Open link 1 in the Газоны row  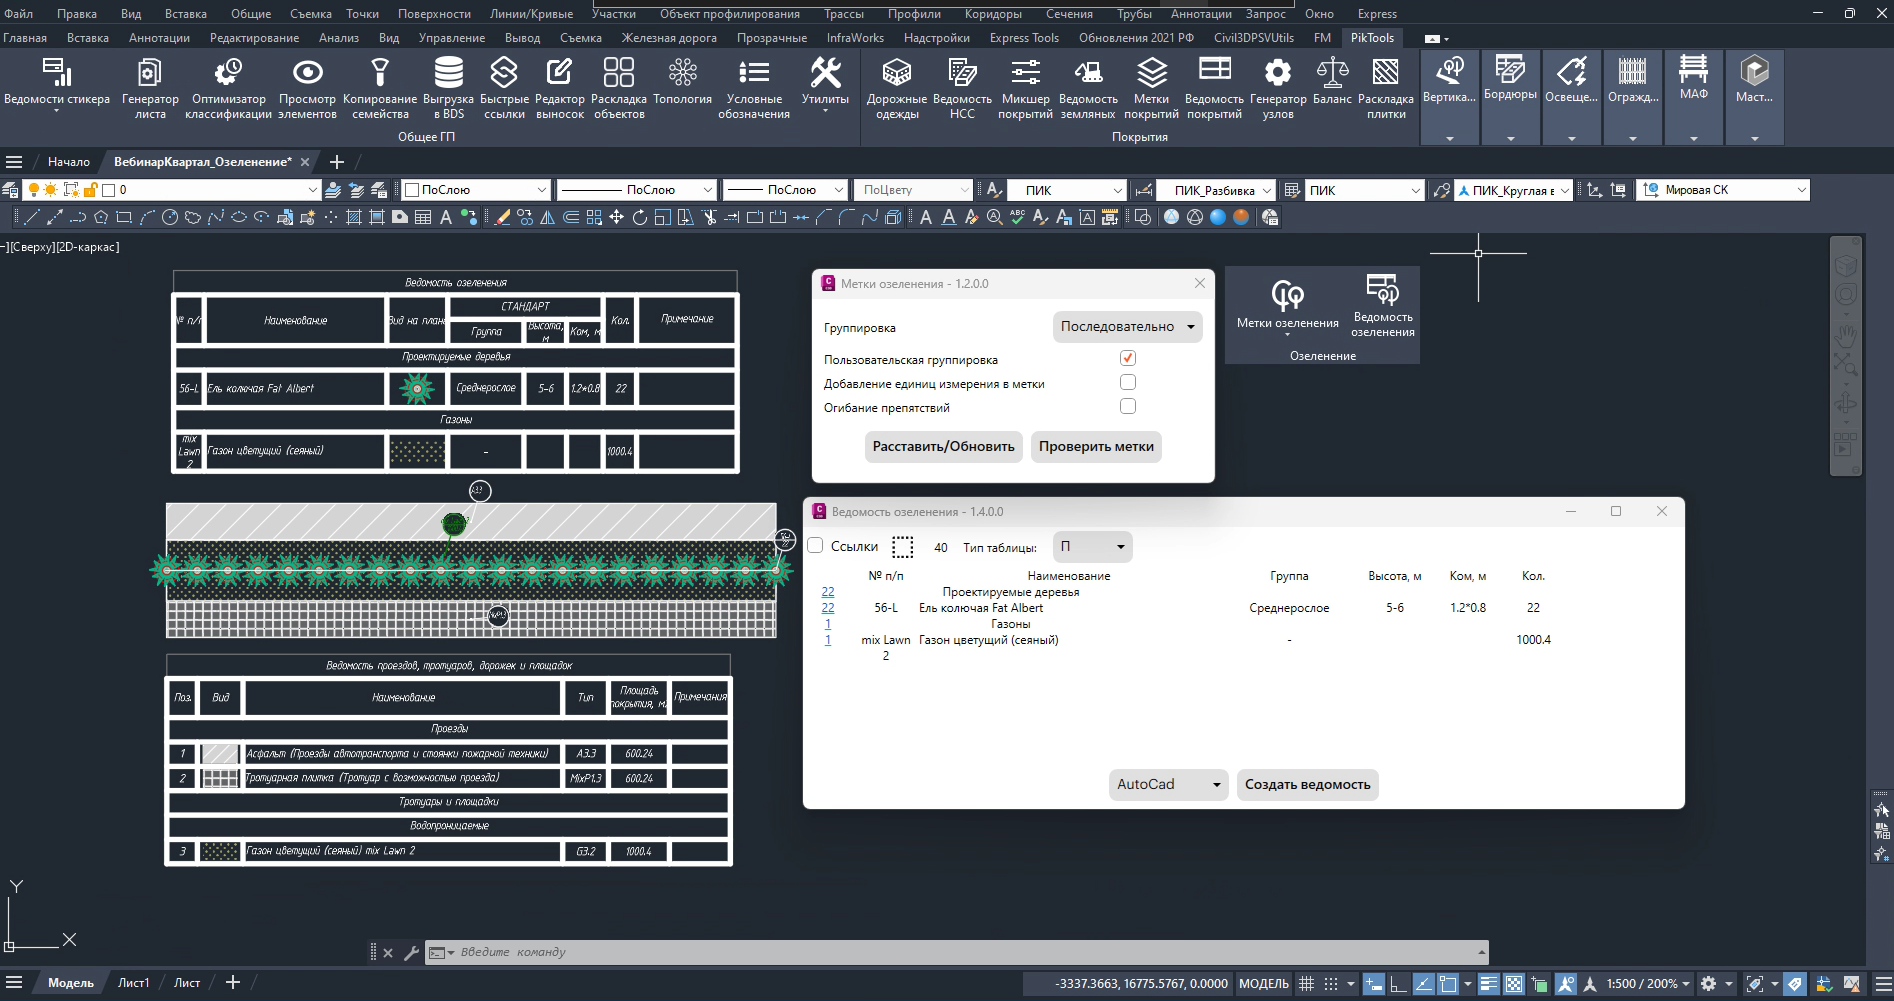(x=828, y=624)
